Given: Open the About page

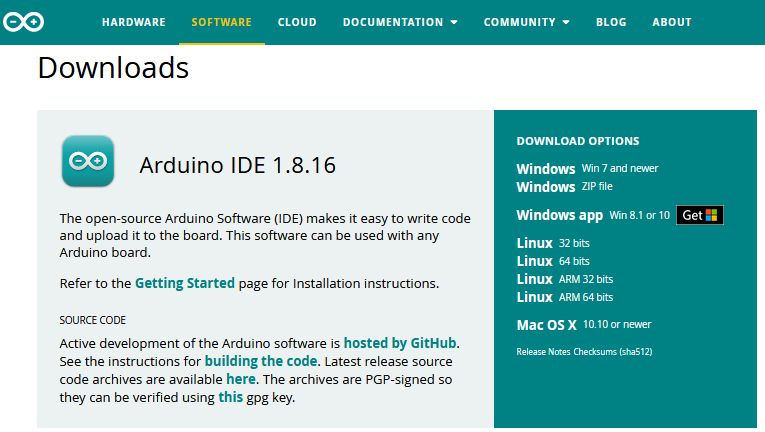Looking at the screenshot, I should point(672,22).
